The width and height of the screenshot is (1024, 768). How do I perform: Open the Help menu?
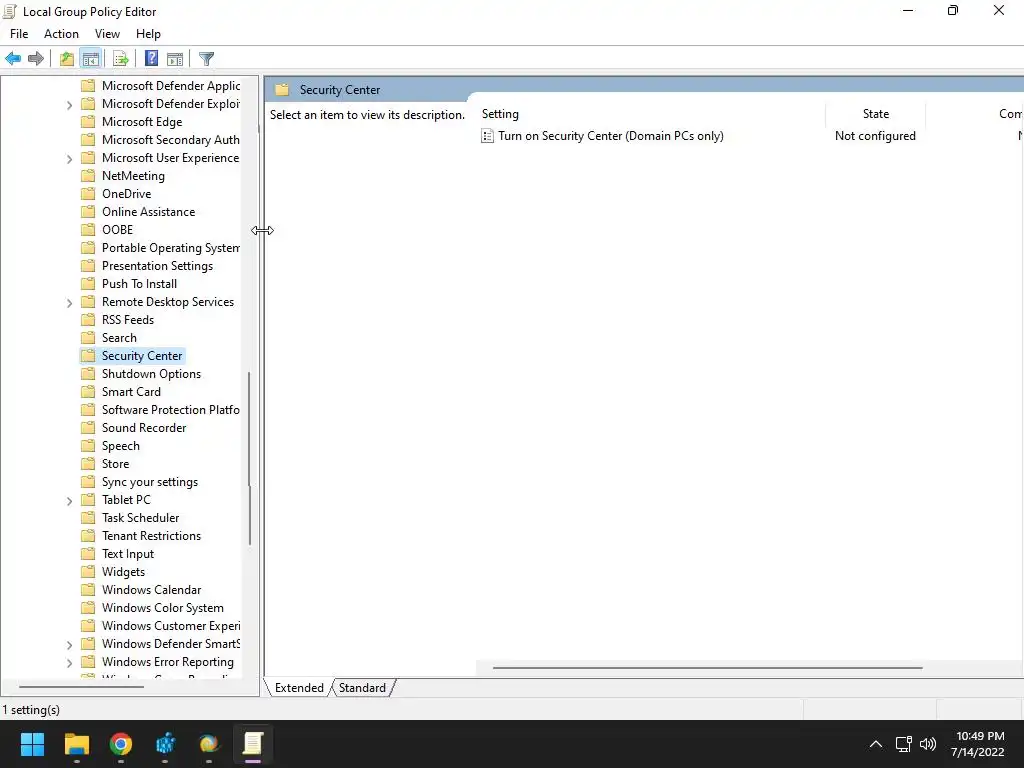148,34
